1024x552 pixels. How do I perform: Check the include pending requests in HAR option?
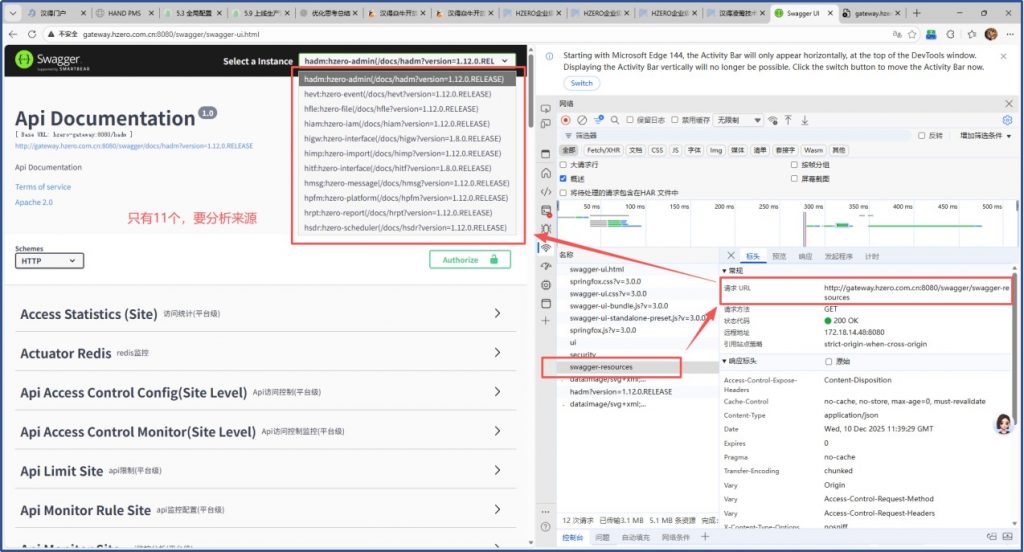(564, 192)
